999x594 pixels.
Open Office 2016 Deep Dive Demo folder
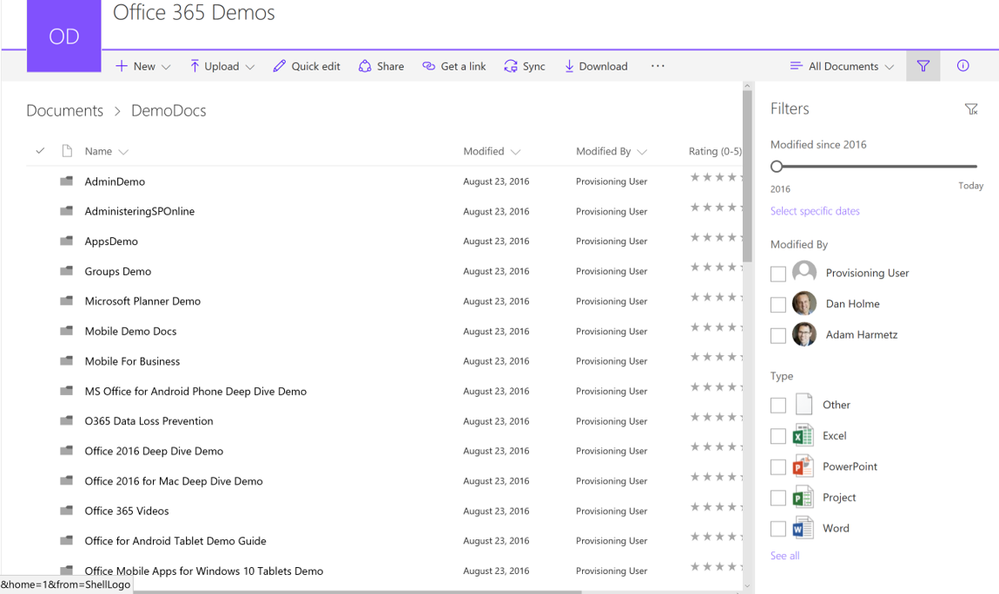coord(154,451)
